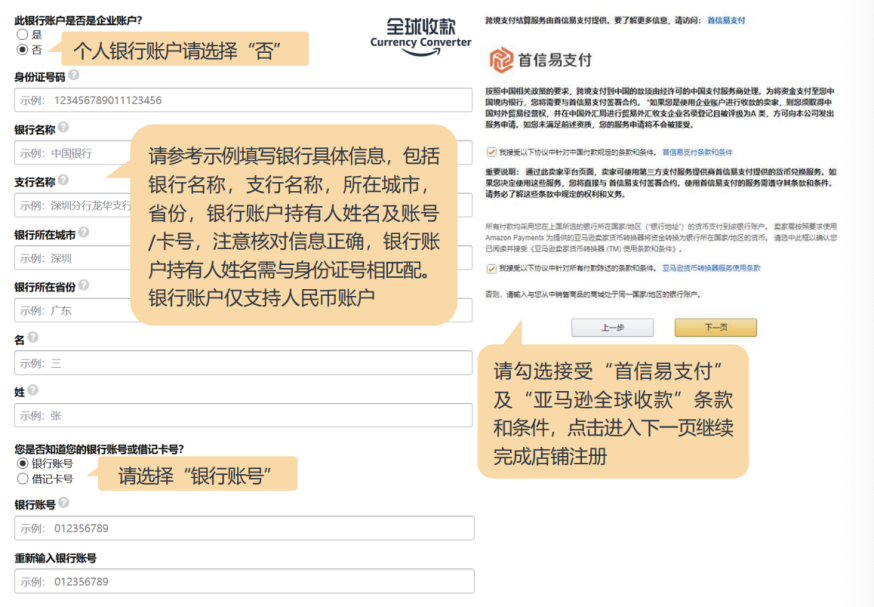Screen dimensions: 874x607
Task: Choose the '银行账号' radio option
Action: (23, 463)
